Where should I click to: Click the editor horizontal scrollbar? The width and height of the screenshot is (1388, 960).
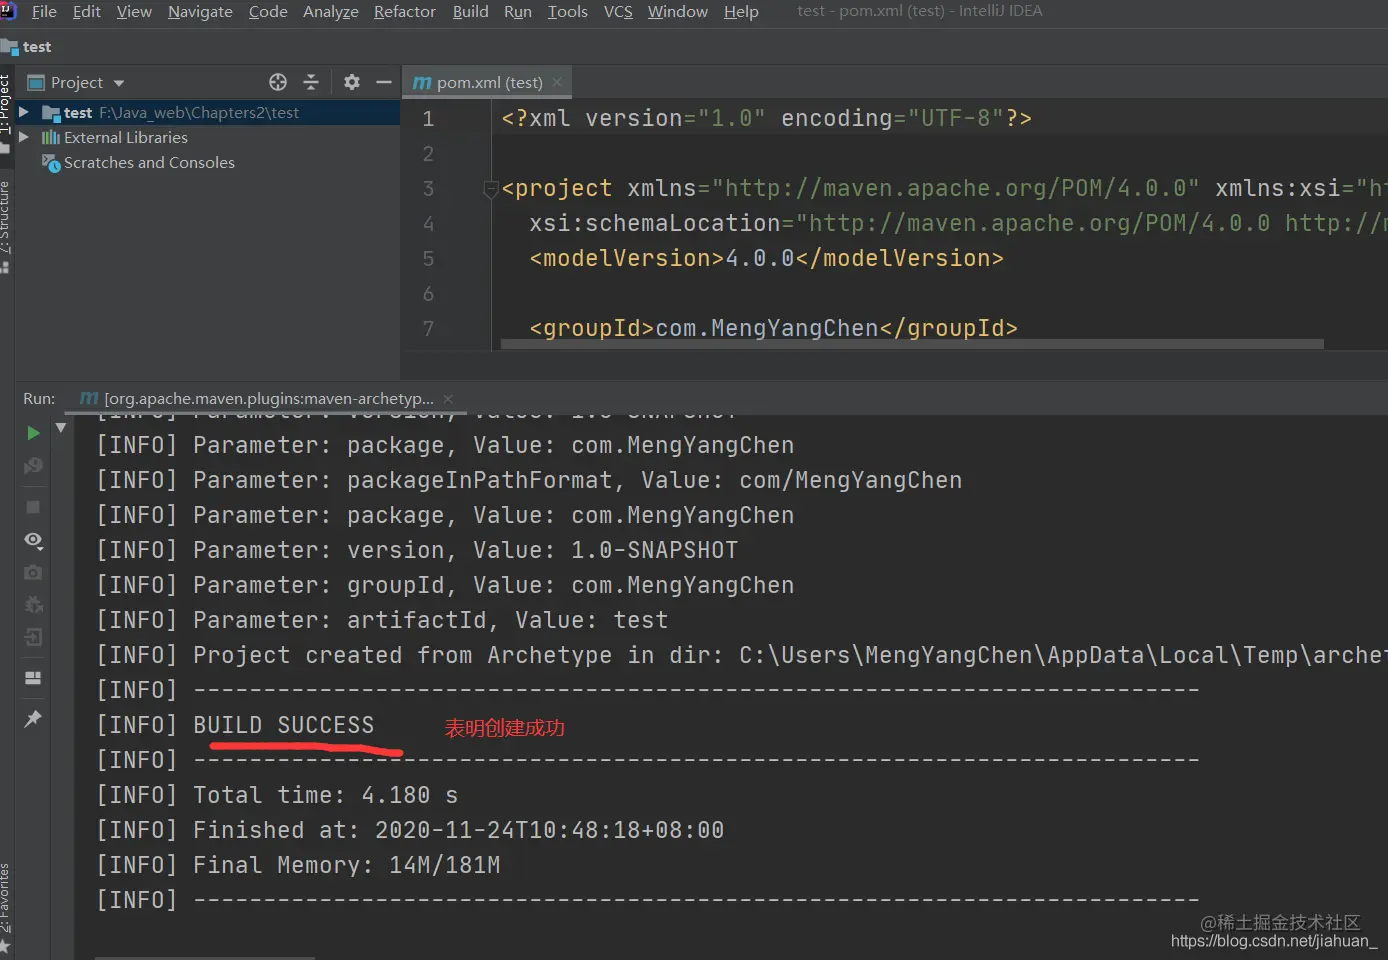(912, 344)
